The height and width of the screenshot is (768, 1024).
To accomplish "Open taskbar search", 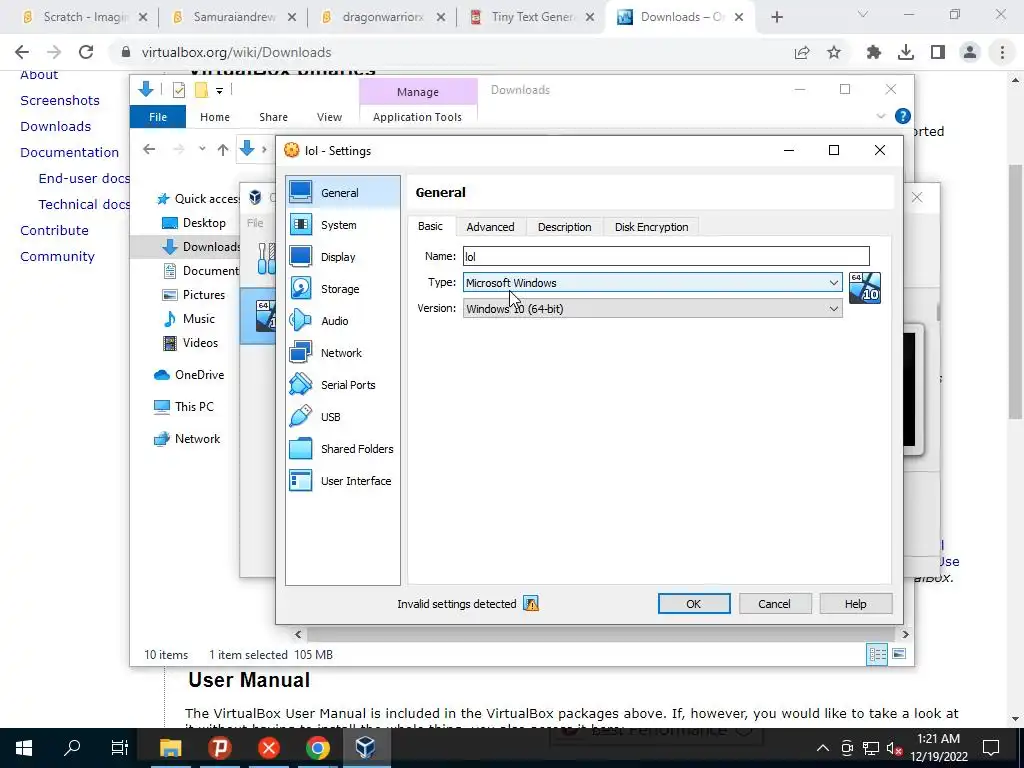I will coord(72,748).
